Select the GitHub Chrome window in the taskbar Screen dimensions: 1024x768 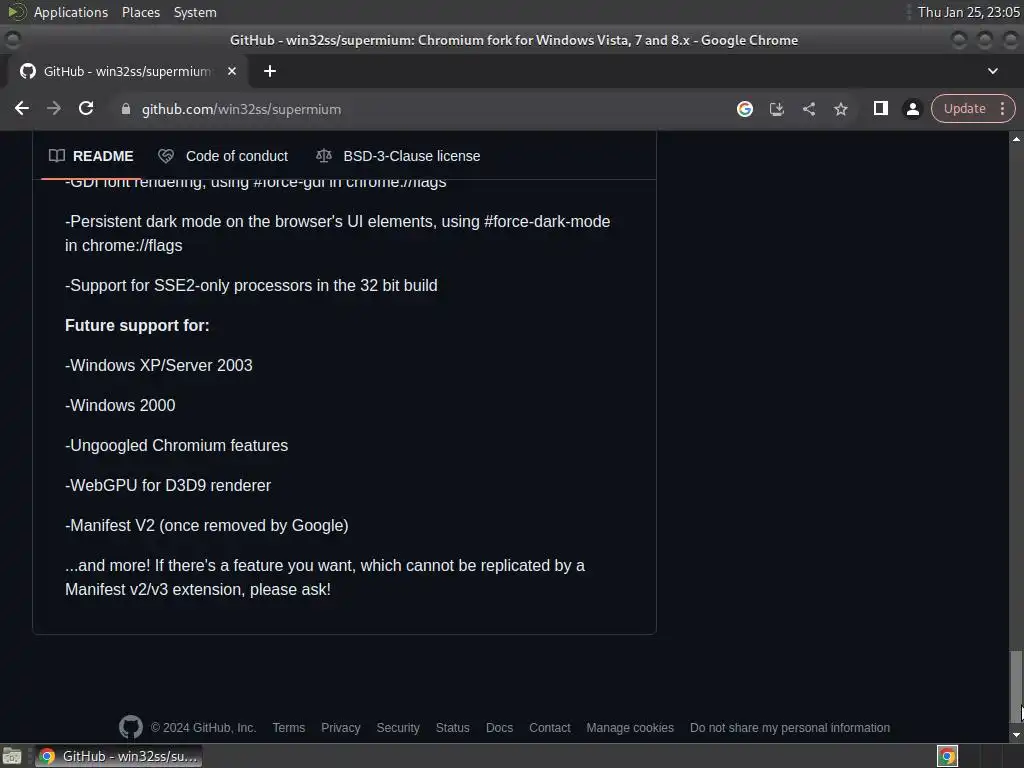(x=118, y=756)
